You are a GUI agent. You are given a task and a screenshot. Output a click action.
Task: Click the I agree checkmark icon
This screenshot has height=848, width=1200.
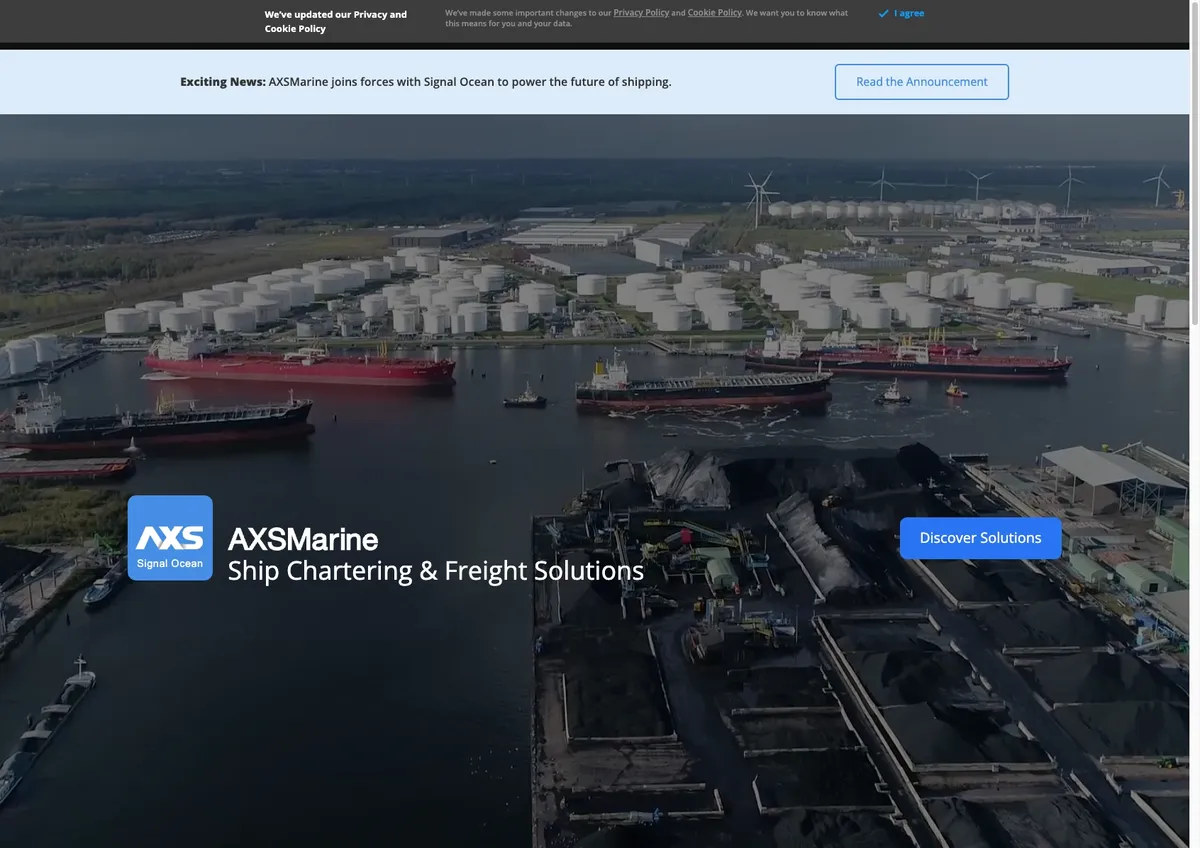tap(883, 14)
